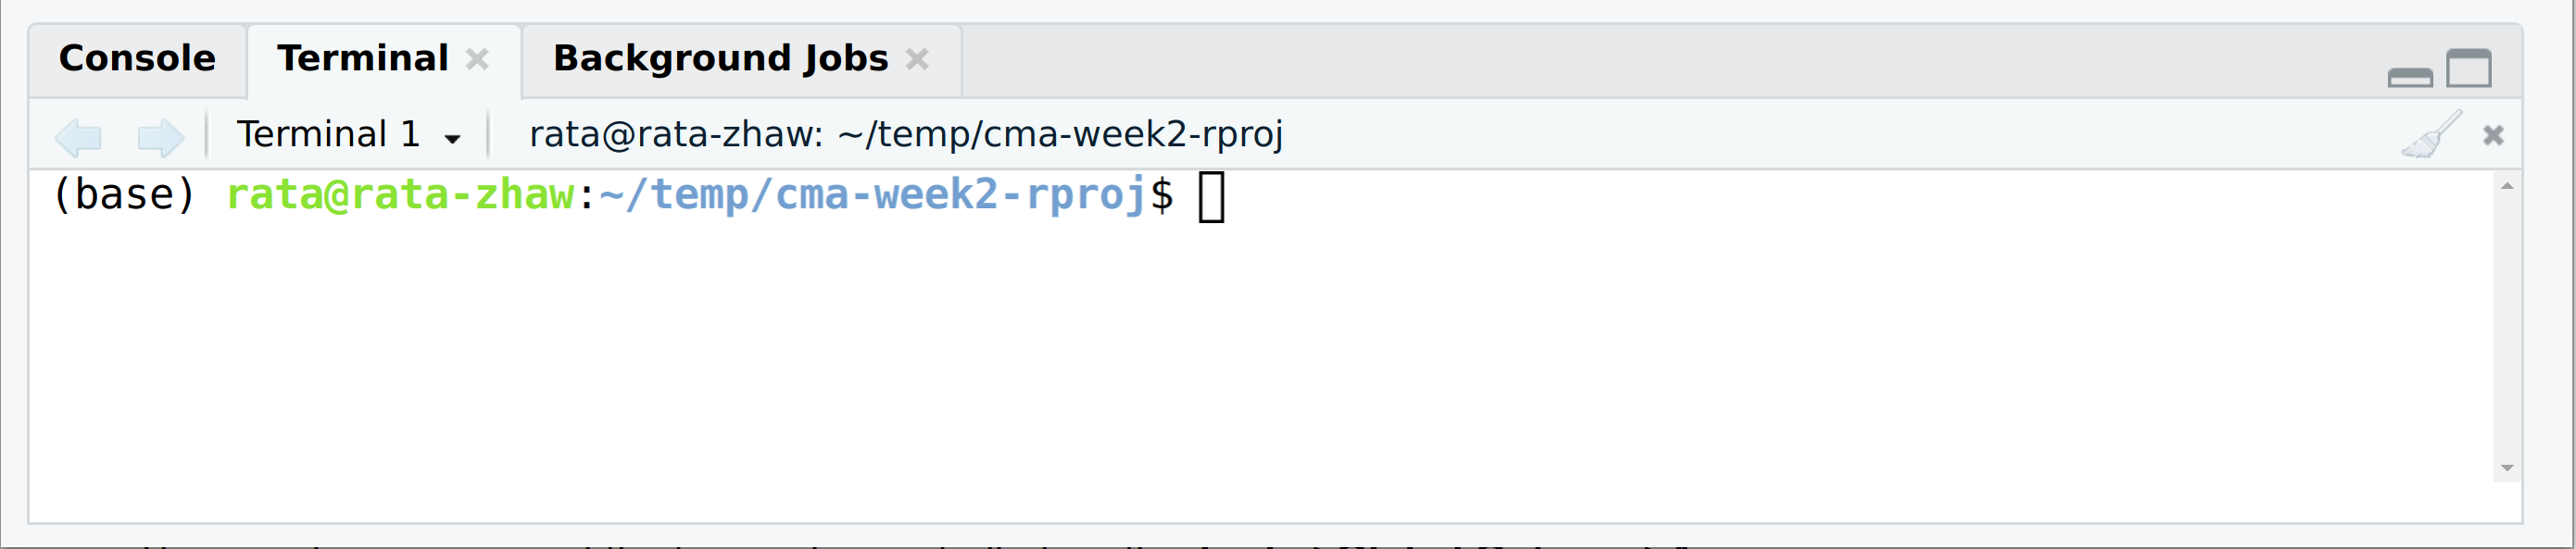
Task: Activate the Terminal tab
Action: (x=362, y=59)
